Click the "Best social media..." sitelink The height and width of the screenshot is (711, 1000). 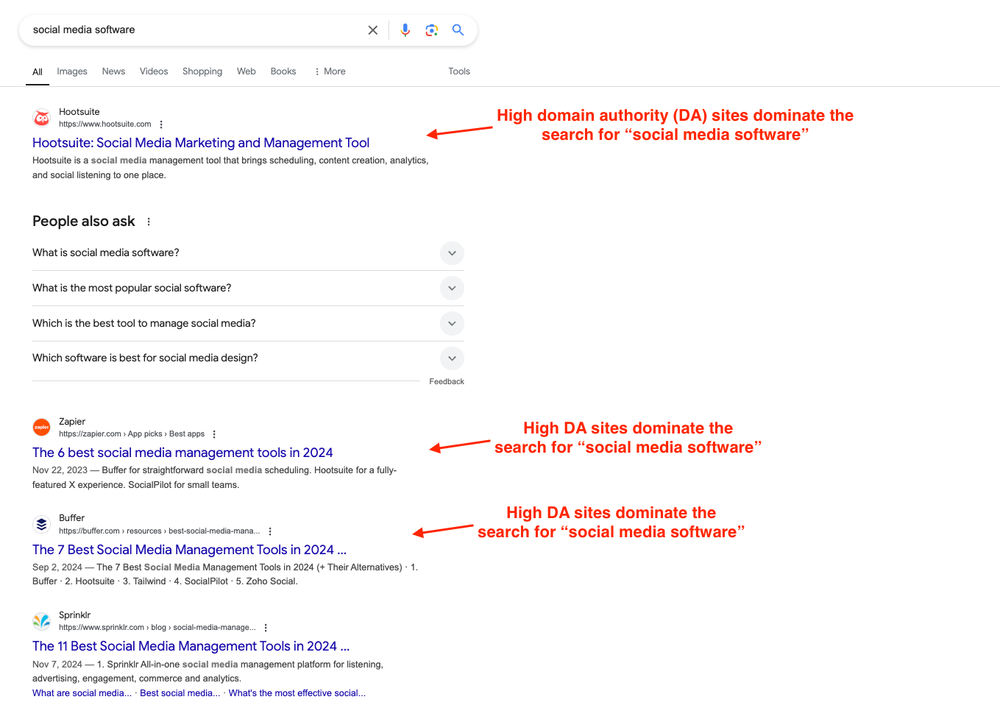[180, 693]
